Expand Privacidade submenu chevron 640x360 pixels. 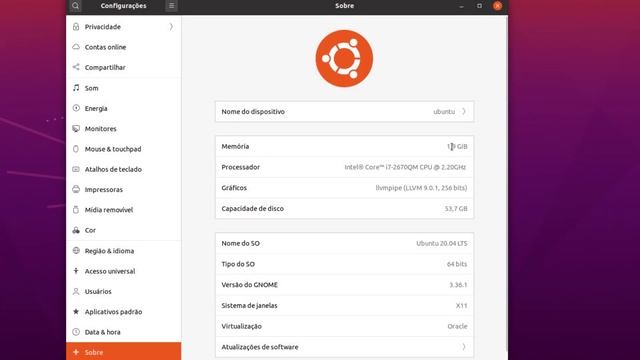pos(171,27)
